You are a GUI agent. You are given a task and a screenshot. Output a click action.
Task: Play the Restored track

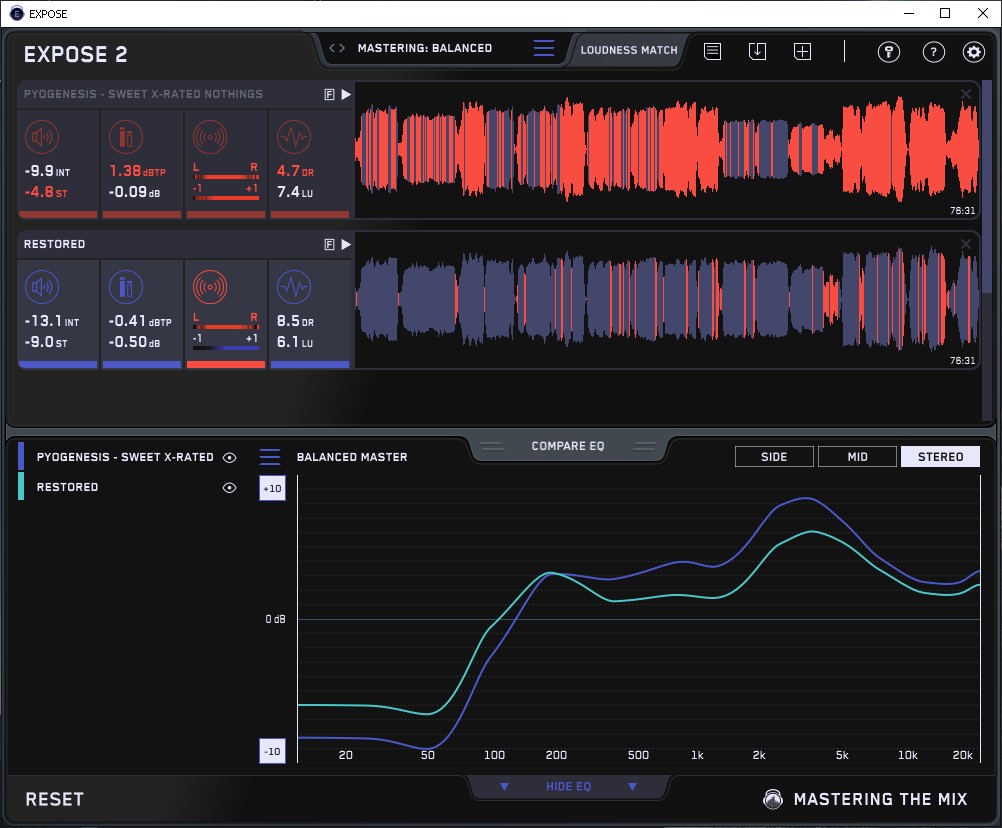tap(346, 244)
